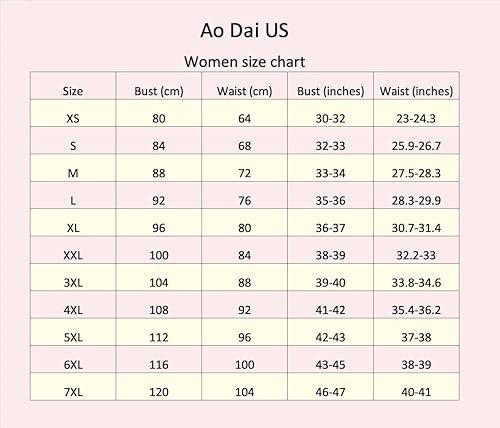Click the Ao Dai US title

click(x=244, y=30)
